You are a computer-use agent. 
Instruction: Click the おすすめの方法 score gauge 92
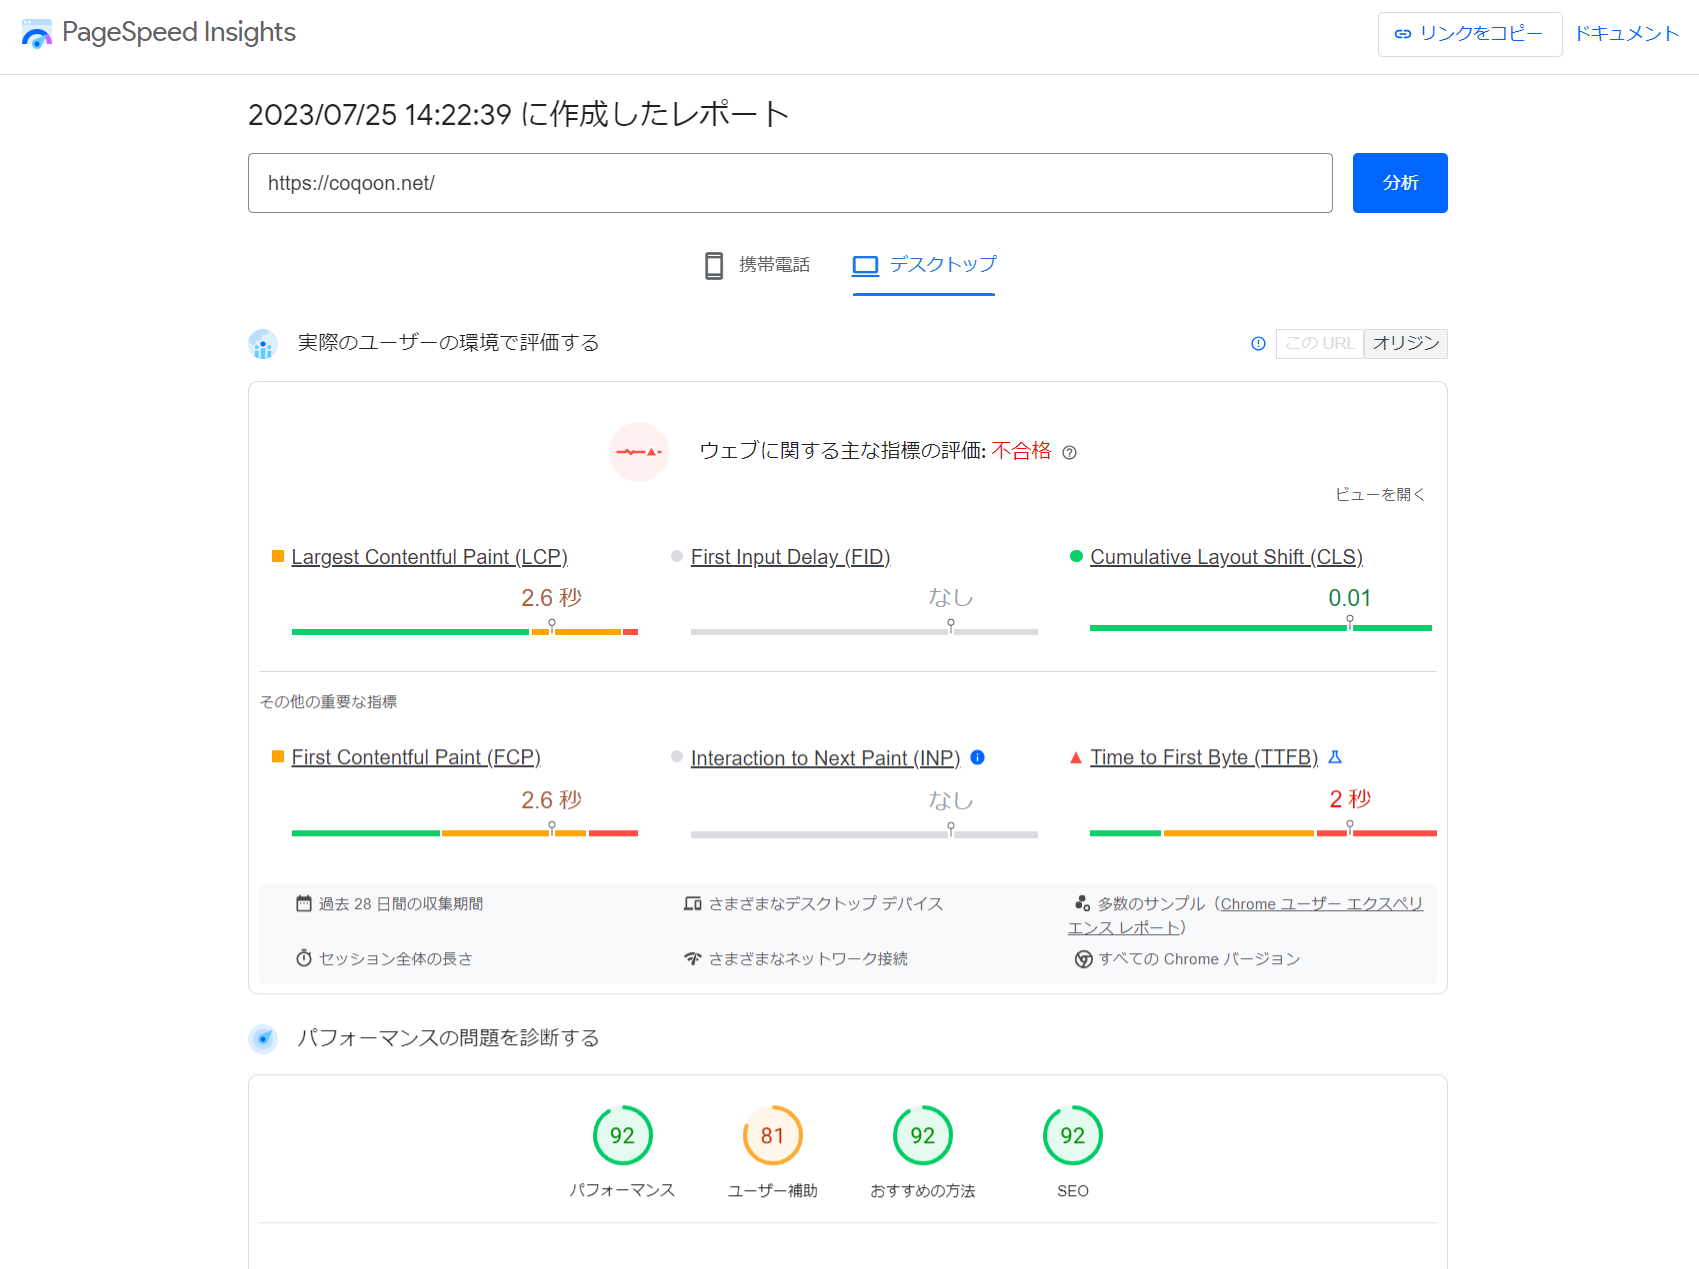click(923, 1136)
